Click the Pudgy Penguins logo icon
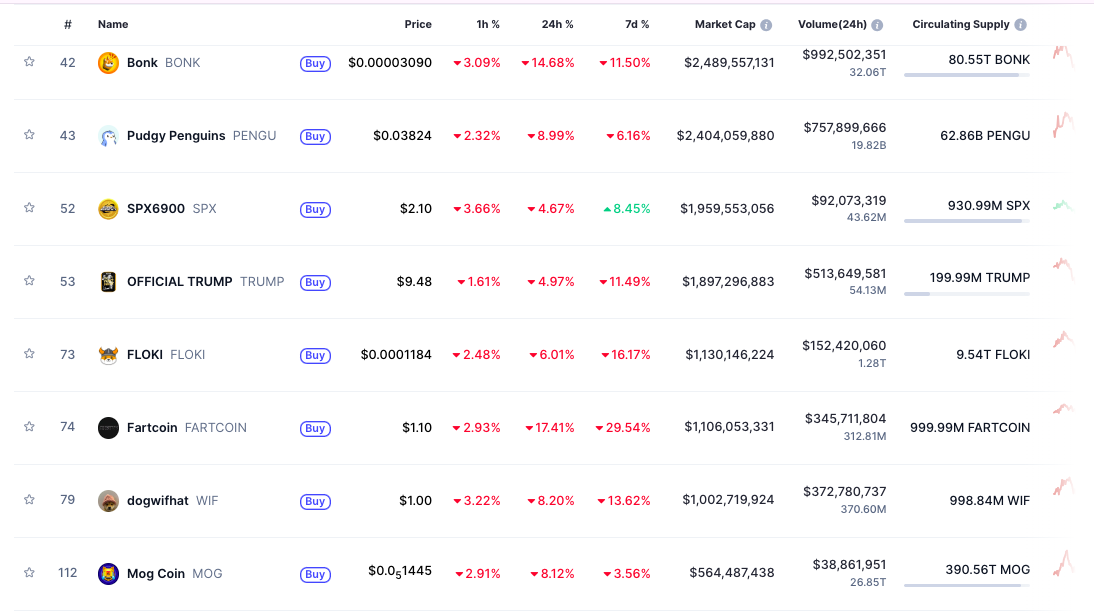 [108, 136]
